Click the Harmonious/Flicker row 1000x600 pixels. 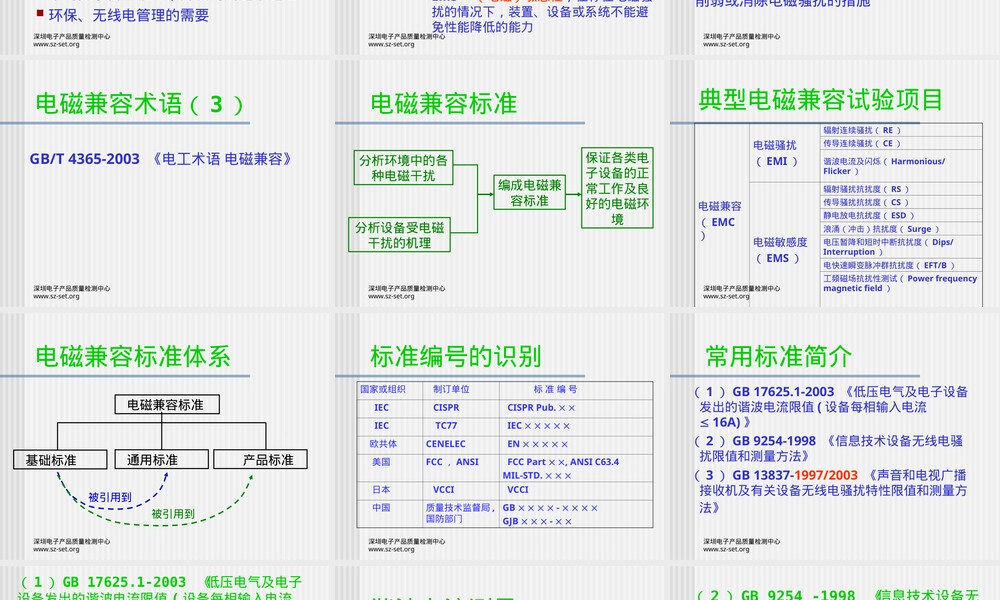(x=901, y=166)
